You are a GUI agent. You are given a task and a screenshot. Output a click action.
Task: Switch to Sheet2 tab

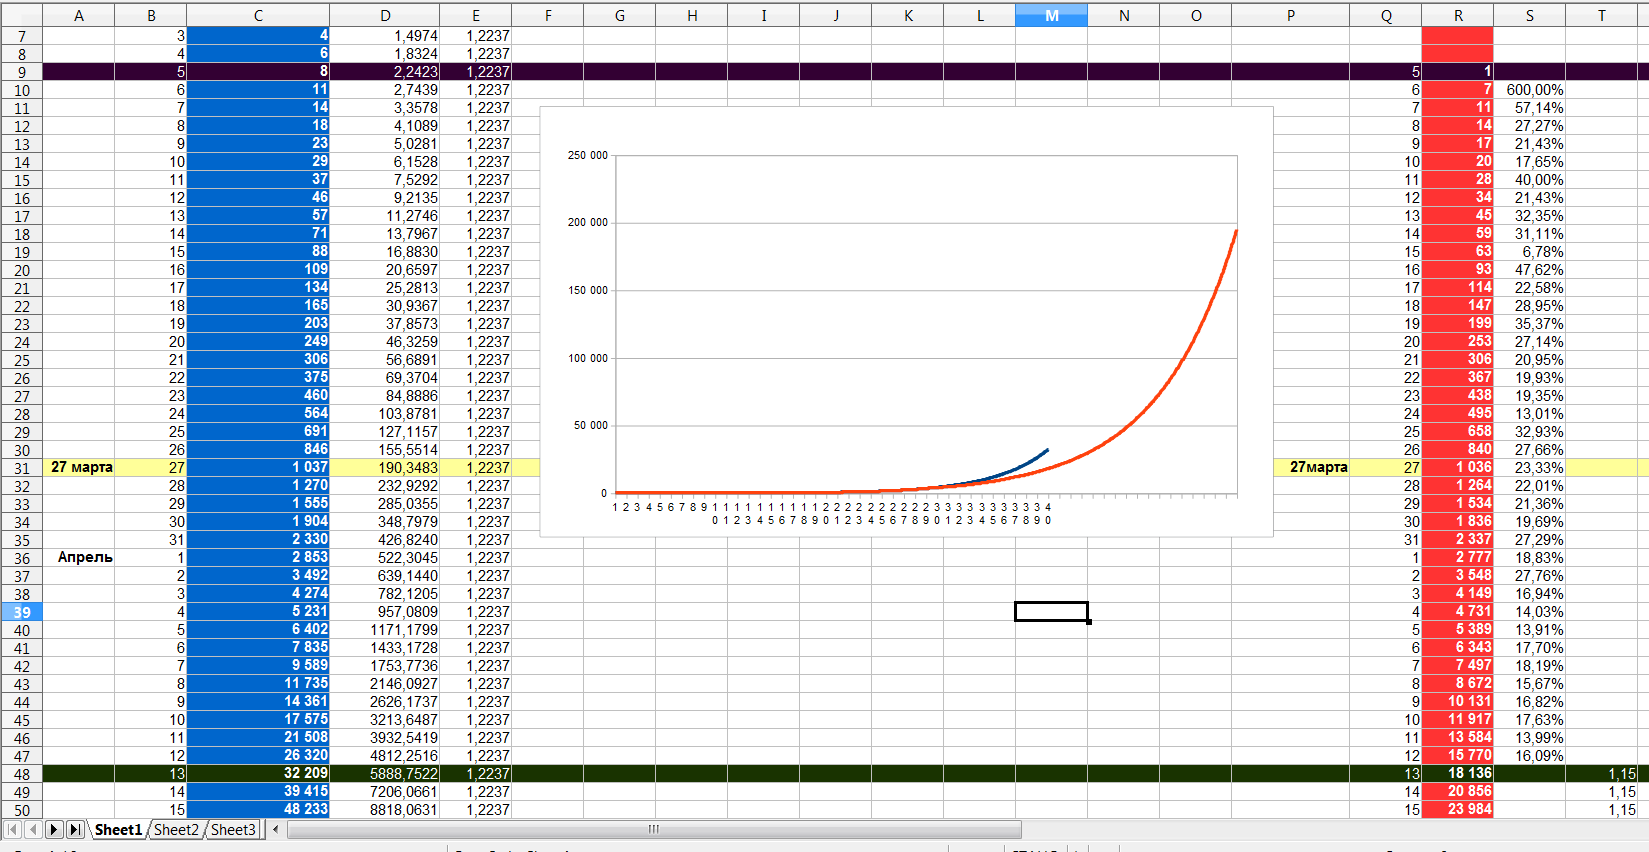176,829
